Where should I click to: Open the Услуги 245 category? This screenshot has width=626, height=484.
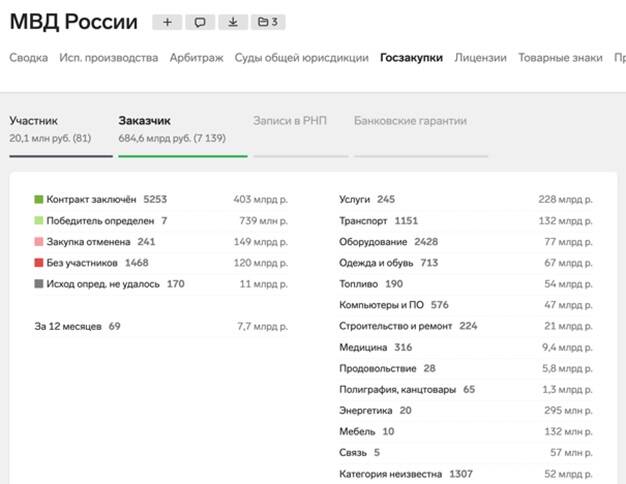pos(466,199)
